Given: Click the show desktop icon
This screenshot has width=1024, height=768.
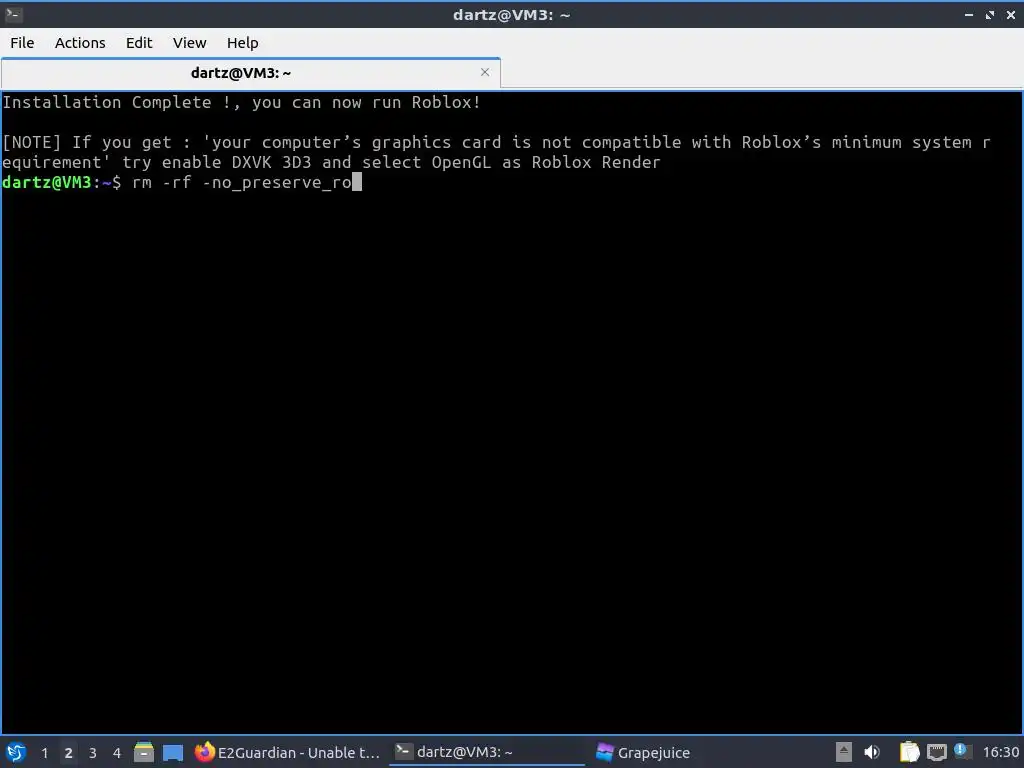Looking at the screenshot, I should click(x=172, y=752).
